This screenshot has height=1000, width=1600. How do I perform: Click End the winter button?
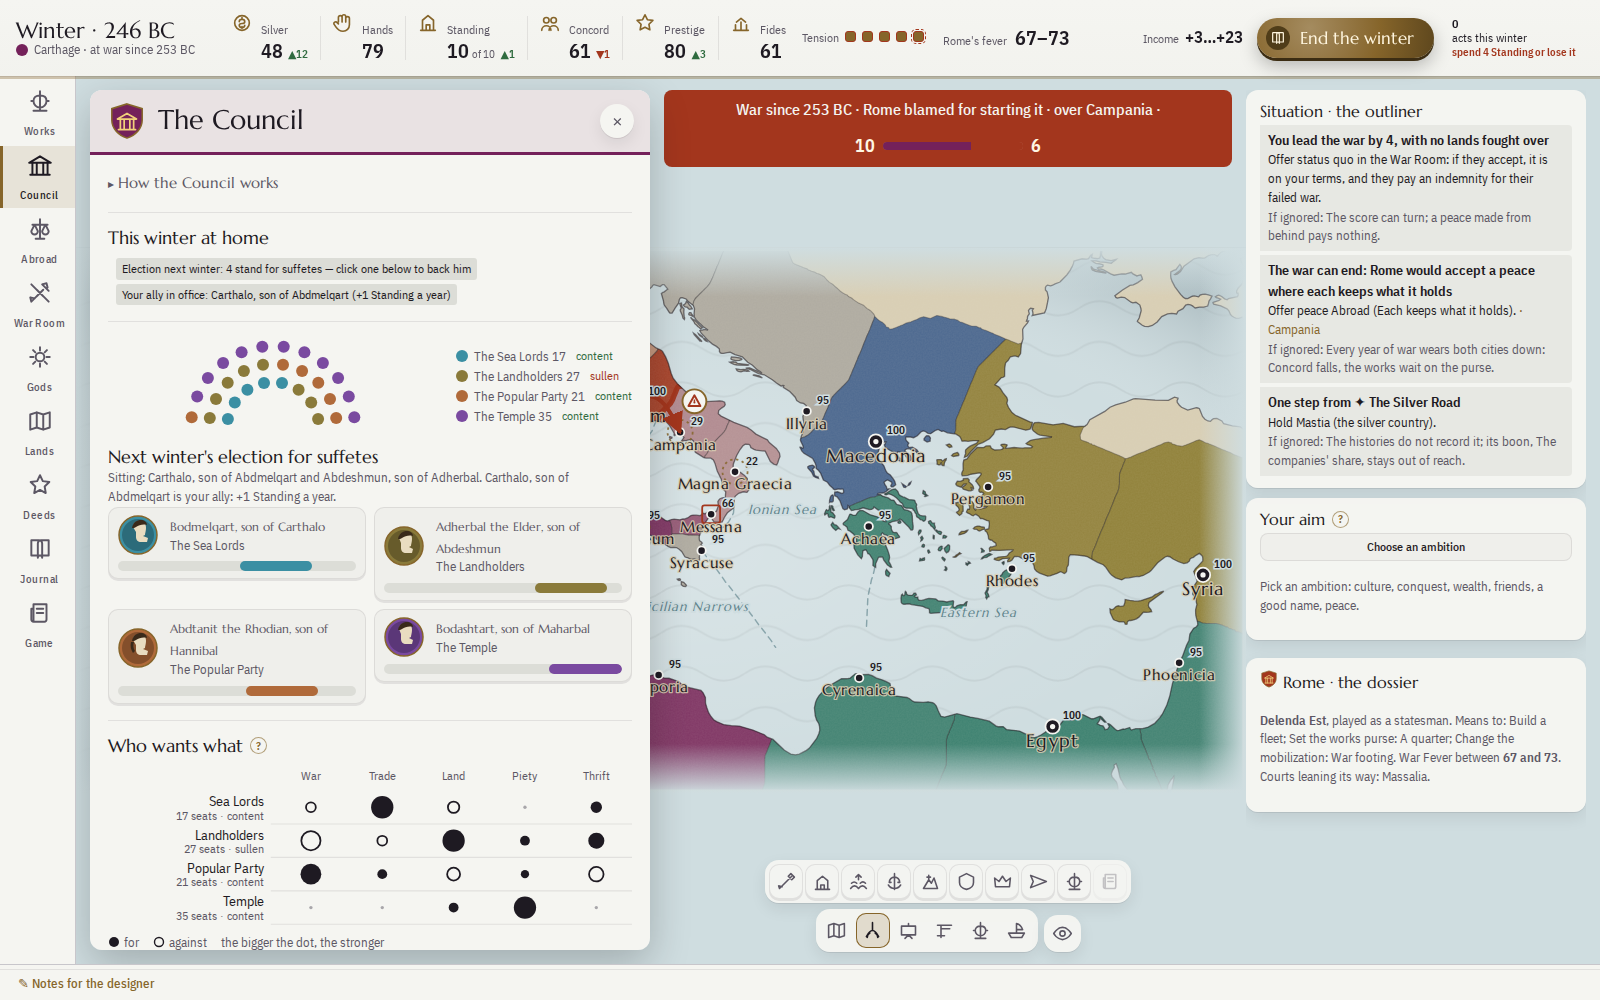tap(1345, 39)
